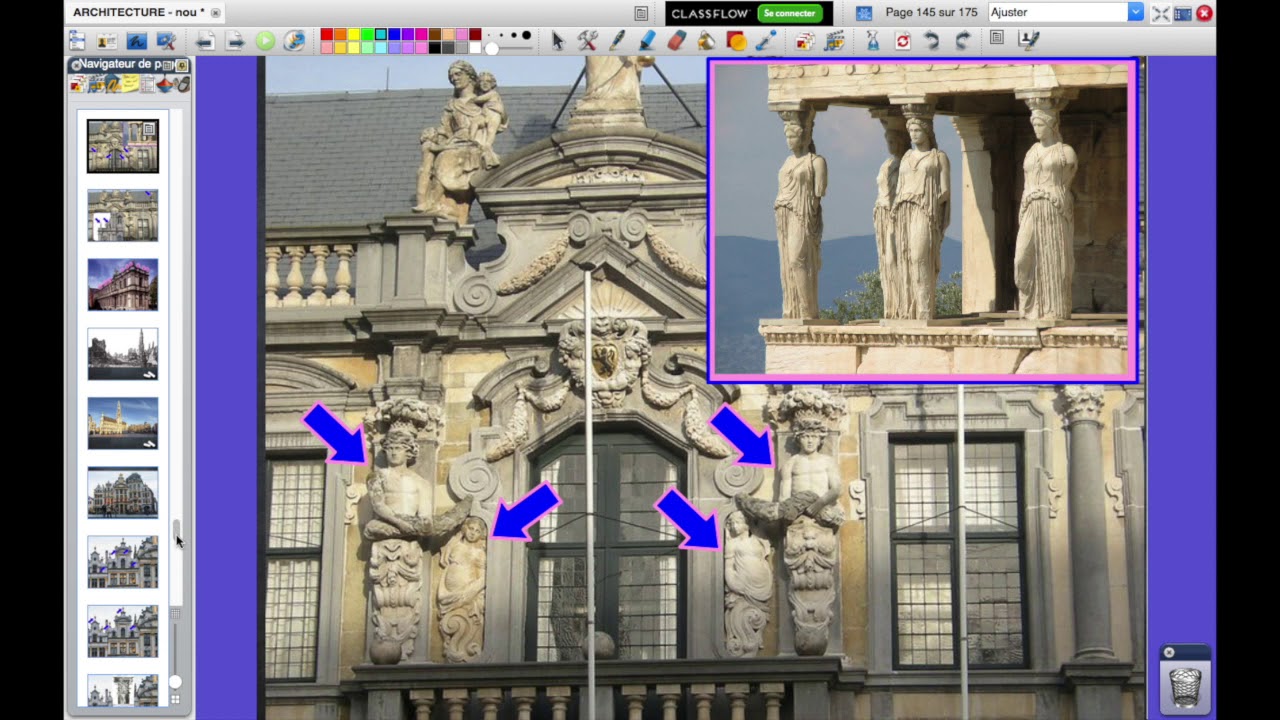Close the trash bin widget

(1168, 653)
